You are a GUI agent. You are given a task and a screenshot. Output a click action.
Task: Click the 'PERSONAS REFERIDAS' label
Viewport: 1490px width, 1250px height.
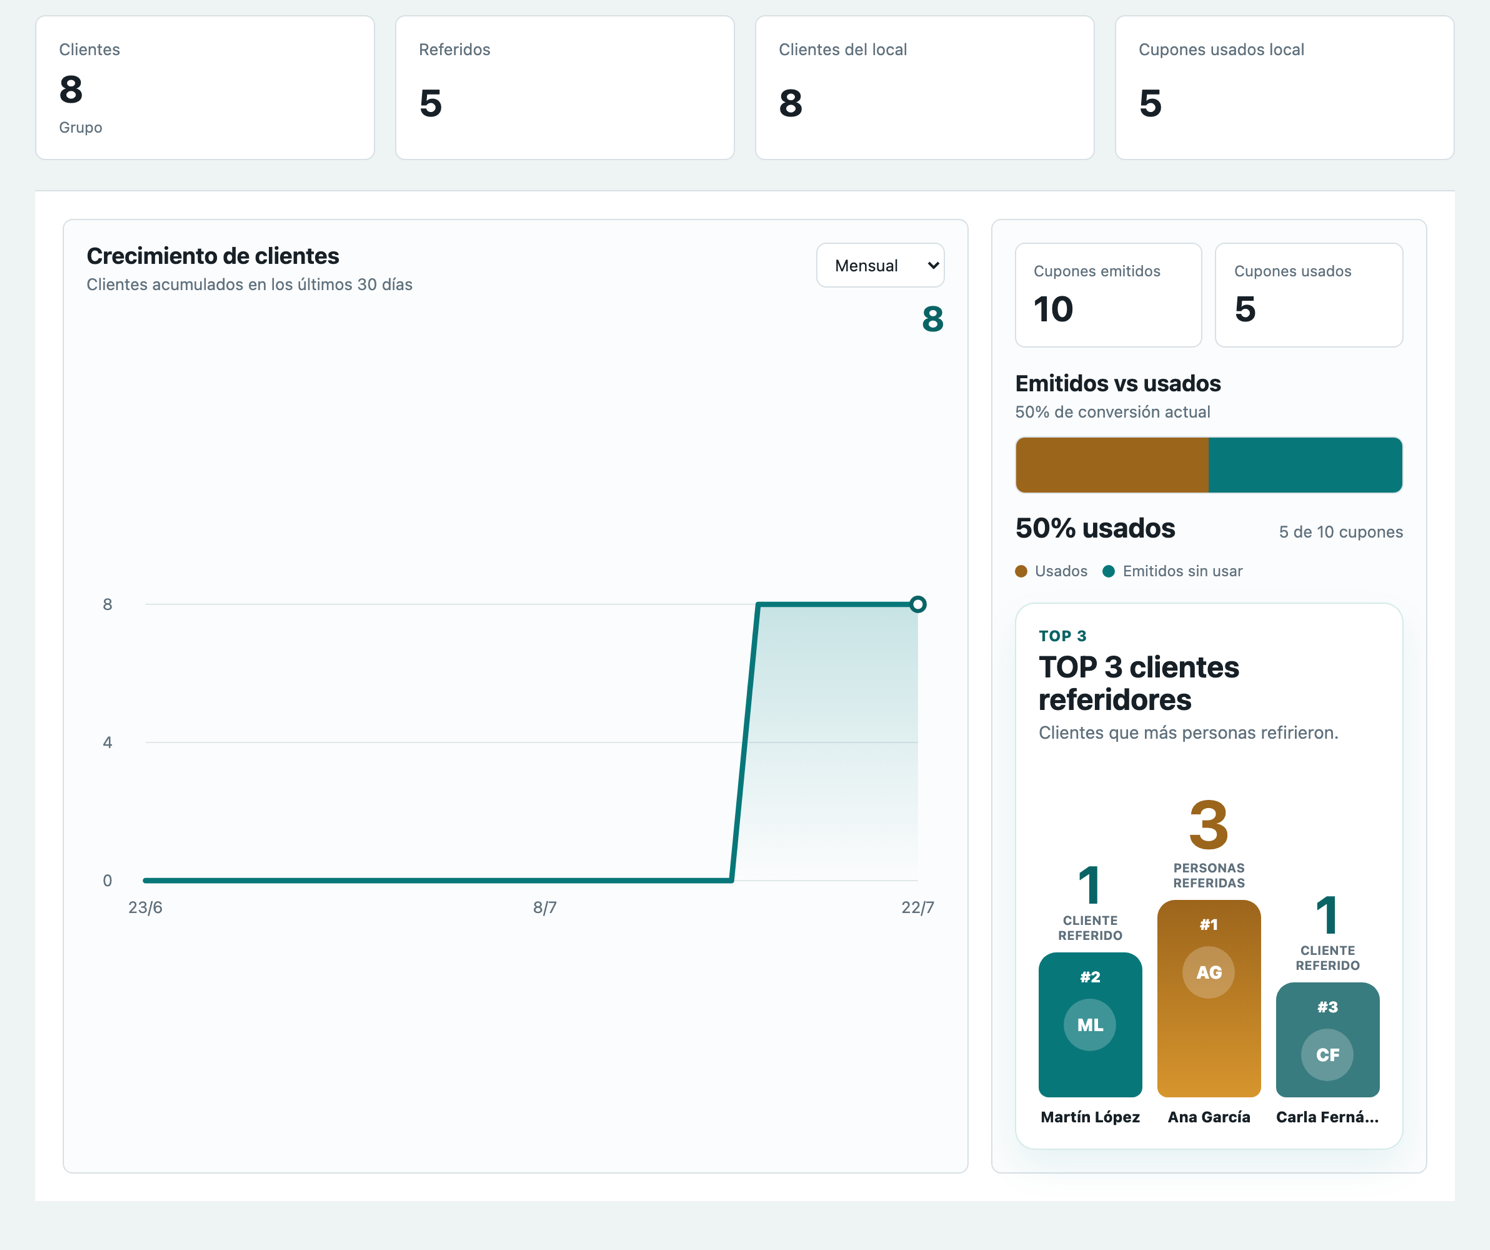1209,876
